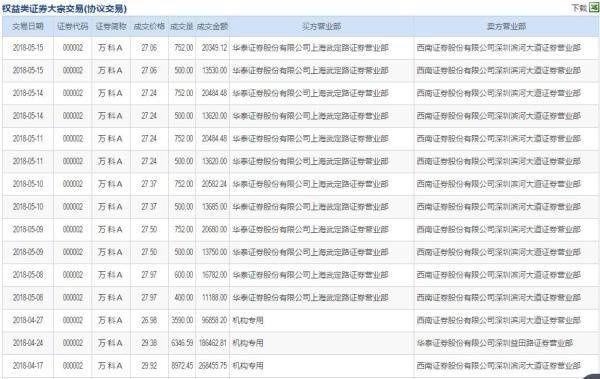Select the amount cell 11188.00
Image resolution: width=600 pixels, height=379 pixels.
214,297
